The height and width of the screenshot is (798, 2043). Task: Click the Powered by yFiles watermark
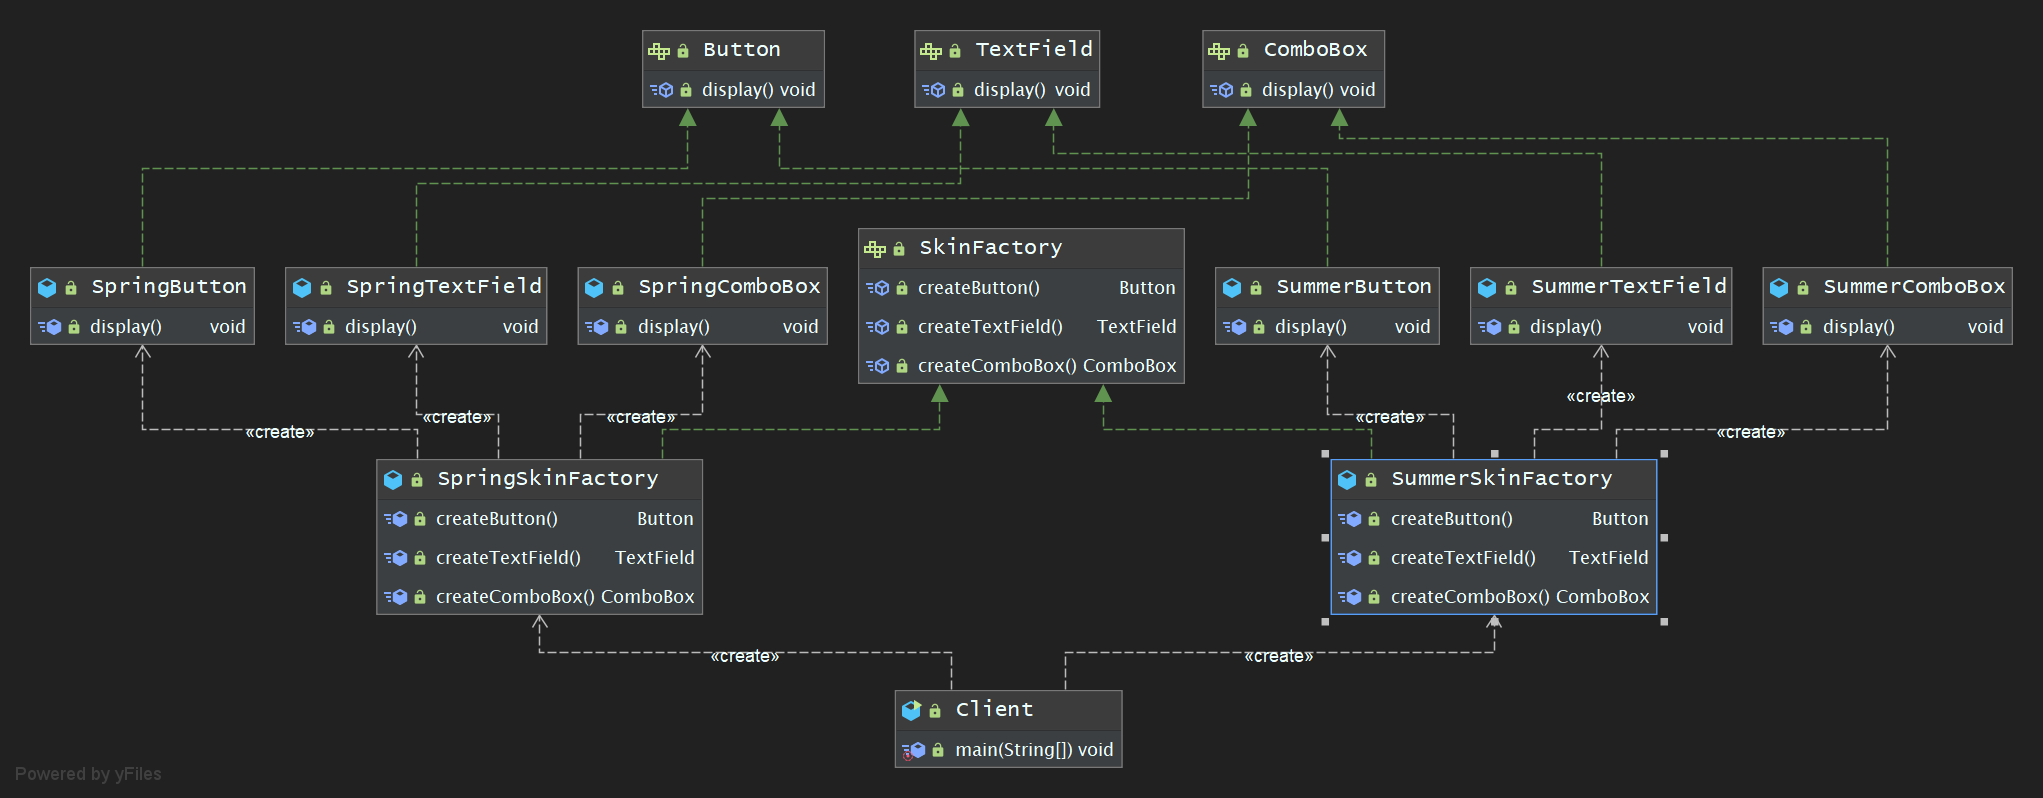pos(88,774)
